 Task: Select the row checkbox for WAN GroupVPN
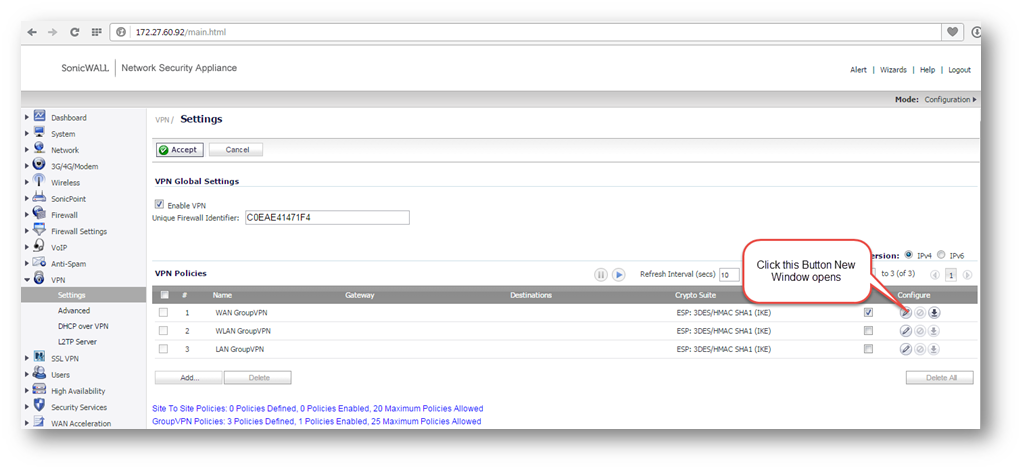click(x=163, y=312)
